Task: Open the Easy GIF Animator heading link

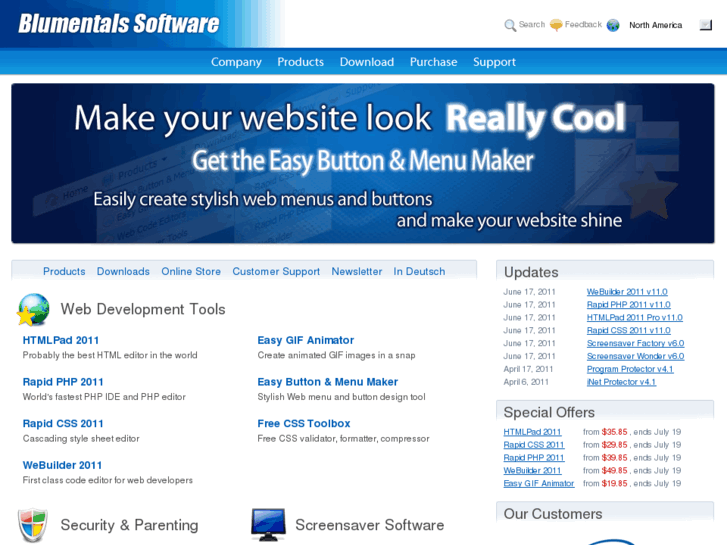Action: (x=306, y=340)
